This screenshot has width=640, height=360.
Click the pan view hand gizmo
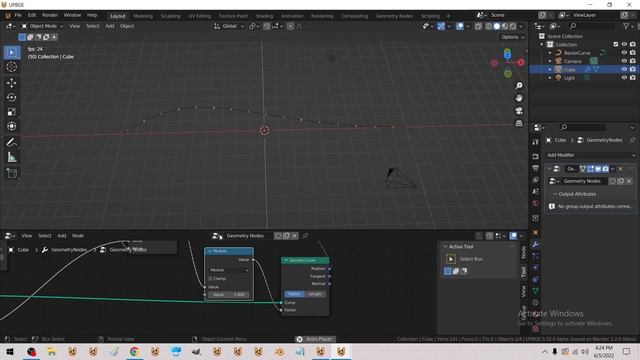click(519, 98)
